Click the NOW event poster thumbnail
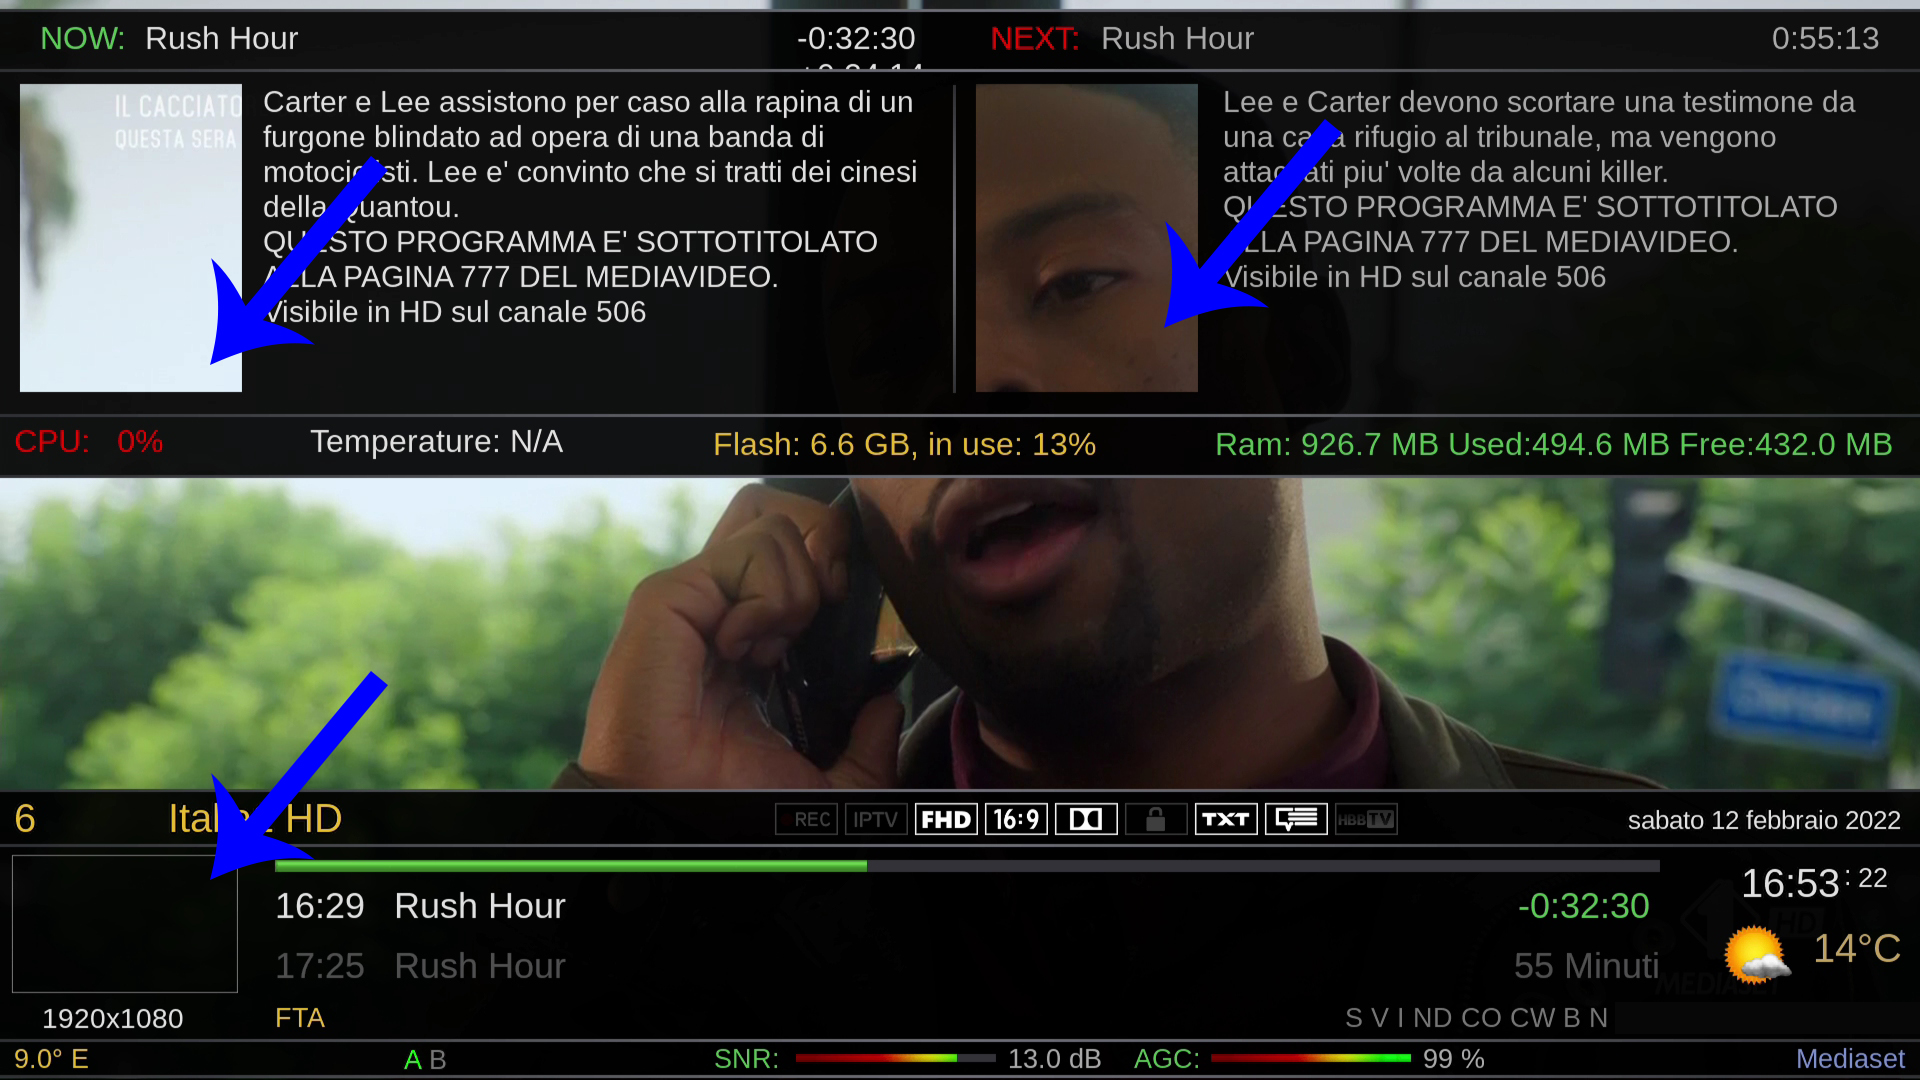 pos(131,238)
